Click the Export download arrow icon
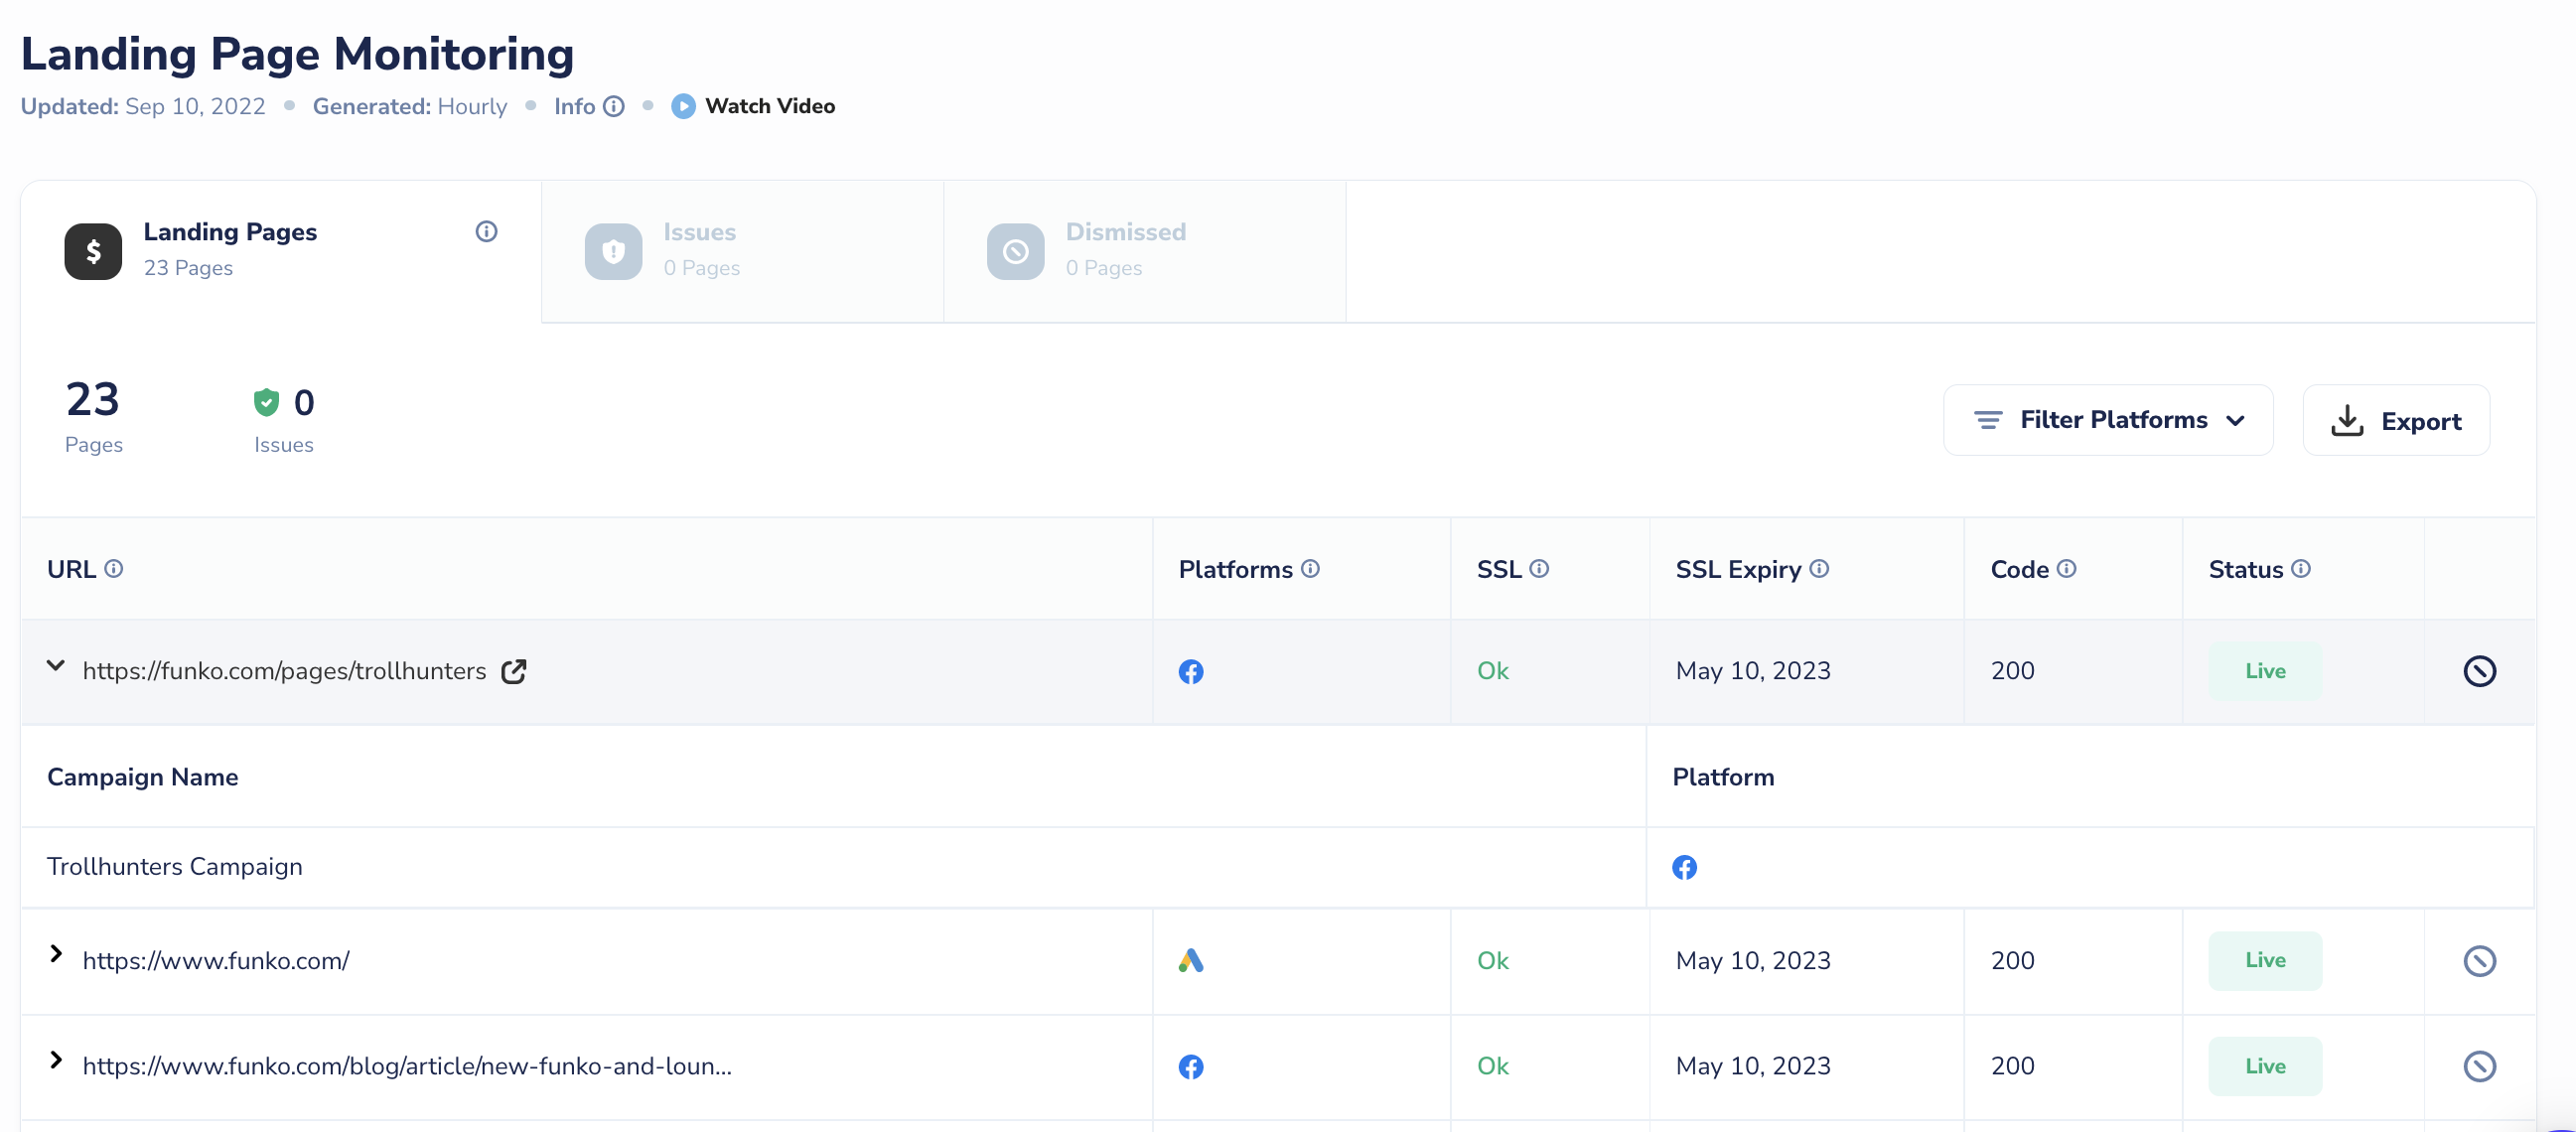 coord(2347,420)
